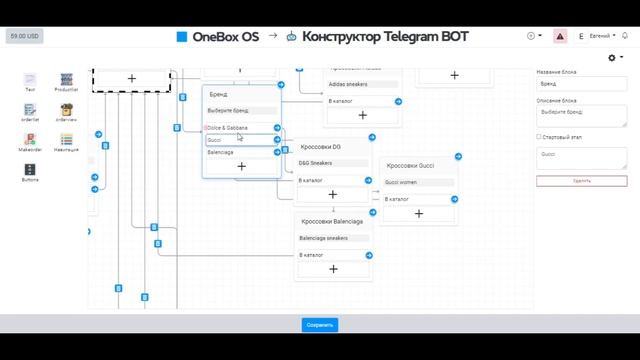
Task: Open the notifications bell
Action: pyautogui.click(x=625, y=36)
